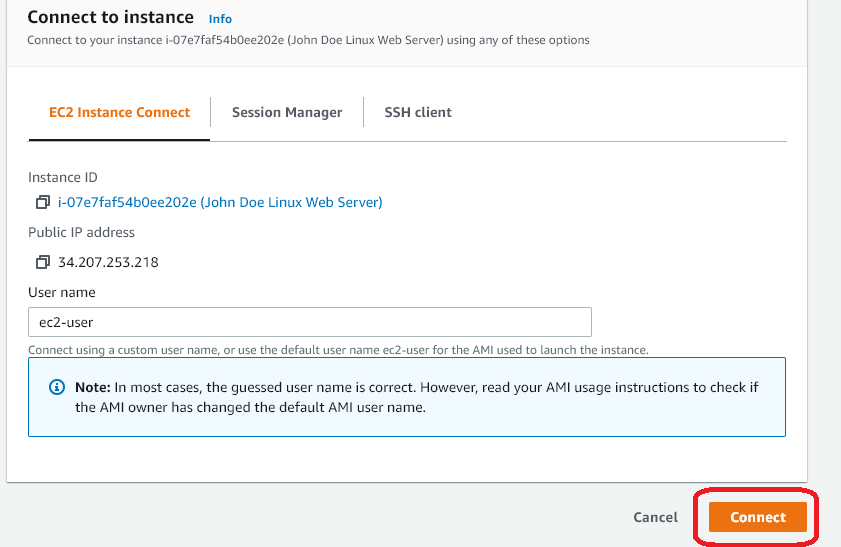Switch to the Session Manager tab

(x=287, y=112)
